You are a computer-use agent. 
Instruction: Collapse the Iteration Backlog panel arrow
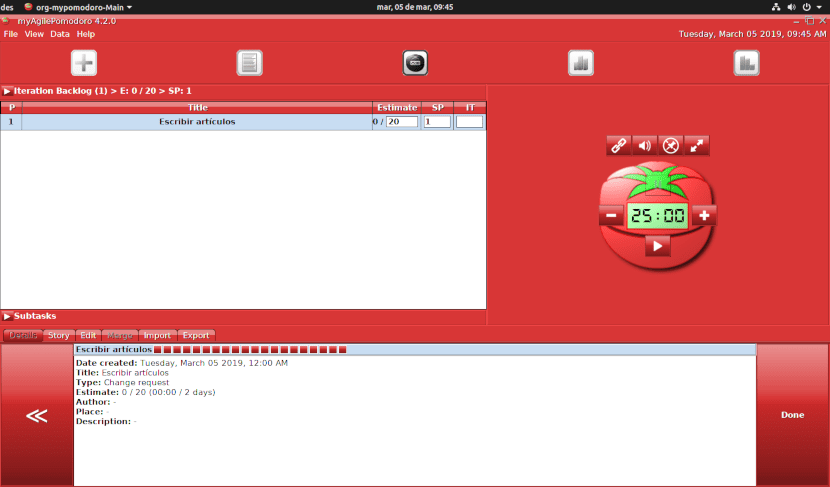pos(7,91)
